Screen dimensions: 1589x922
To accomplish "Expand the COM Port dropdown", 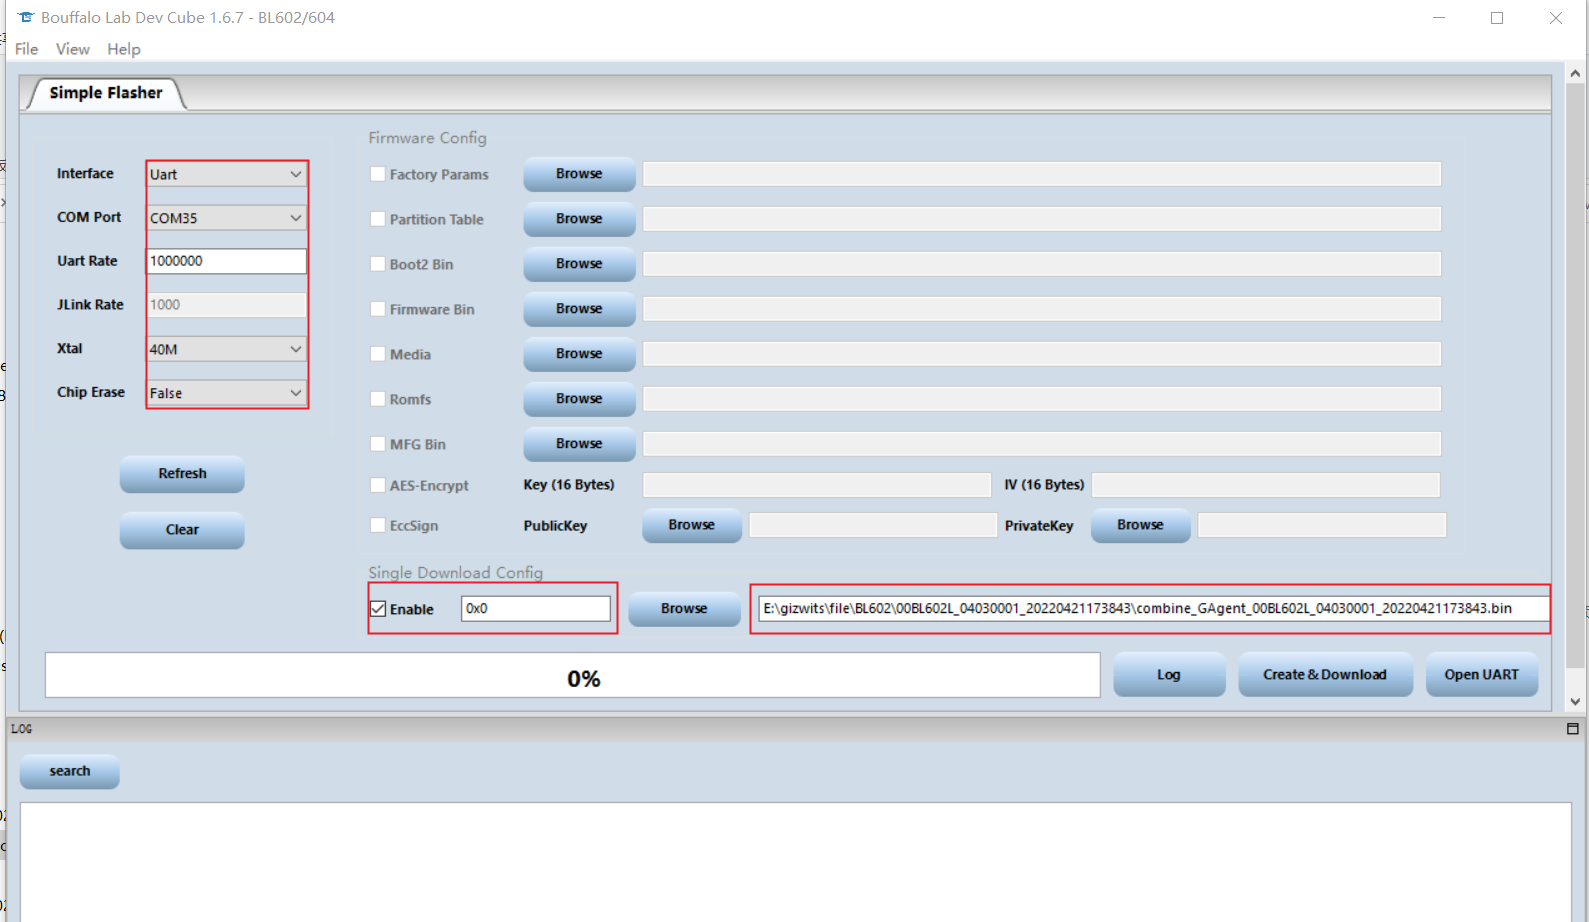I will pyautogui.click(x=226, y=218).
